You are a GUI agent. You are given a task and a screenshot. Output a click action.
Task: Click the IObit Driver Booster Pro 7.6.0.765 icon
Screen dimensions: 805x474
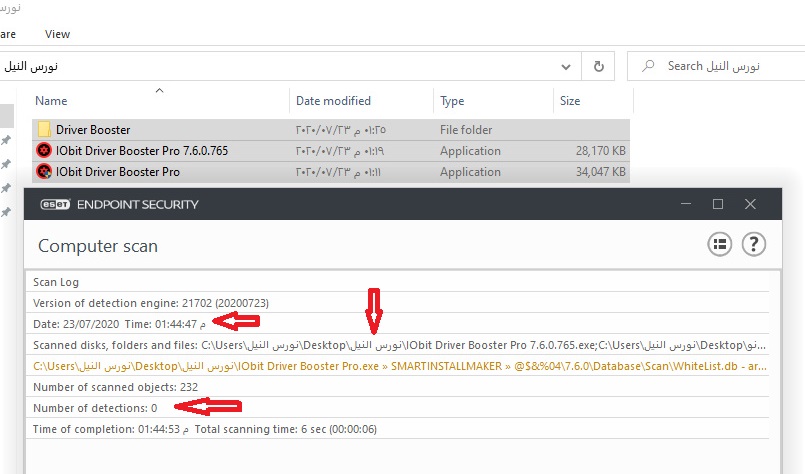[43, 151]
